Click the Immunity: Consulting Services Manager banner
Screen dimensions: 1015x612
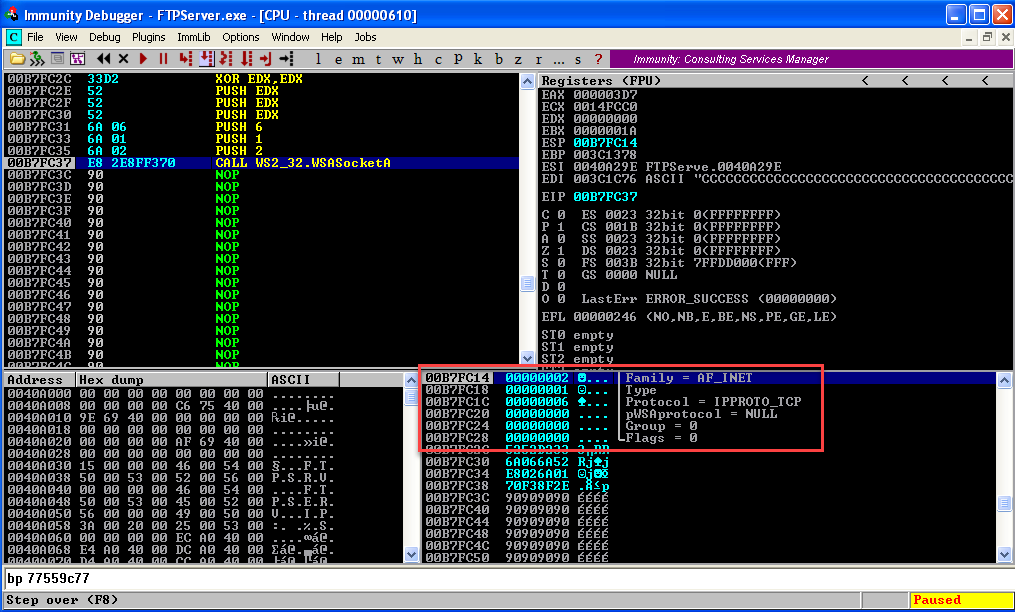[811, 60]
